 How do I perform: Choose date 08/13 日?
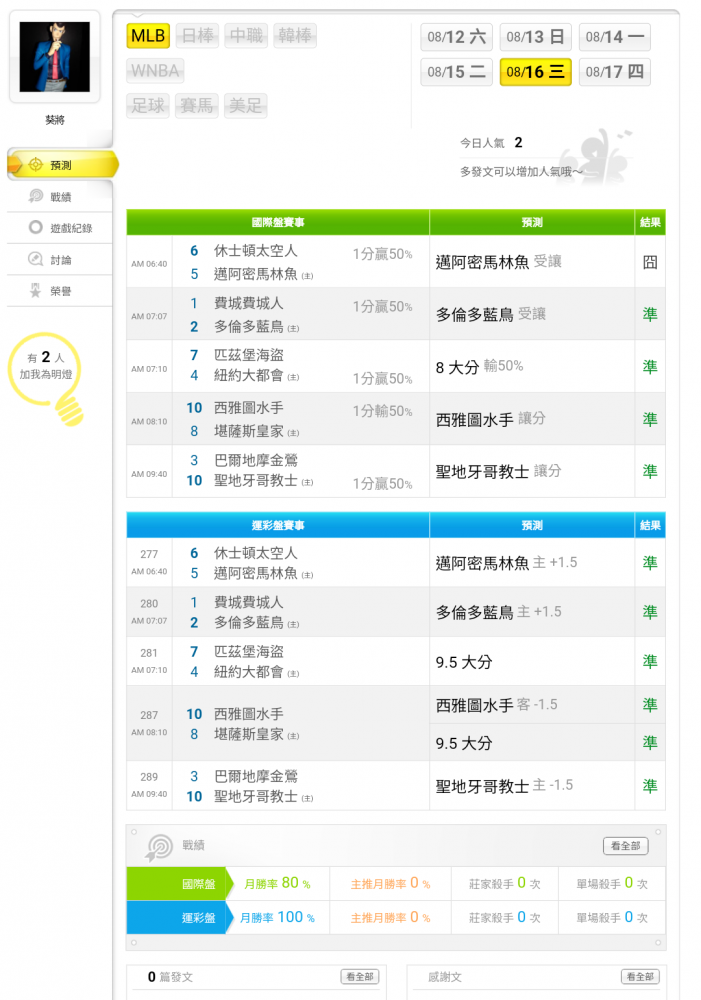click(x=535, y=37)
